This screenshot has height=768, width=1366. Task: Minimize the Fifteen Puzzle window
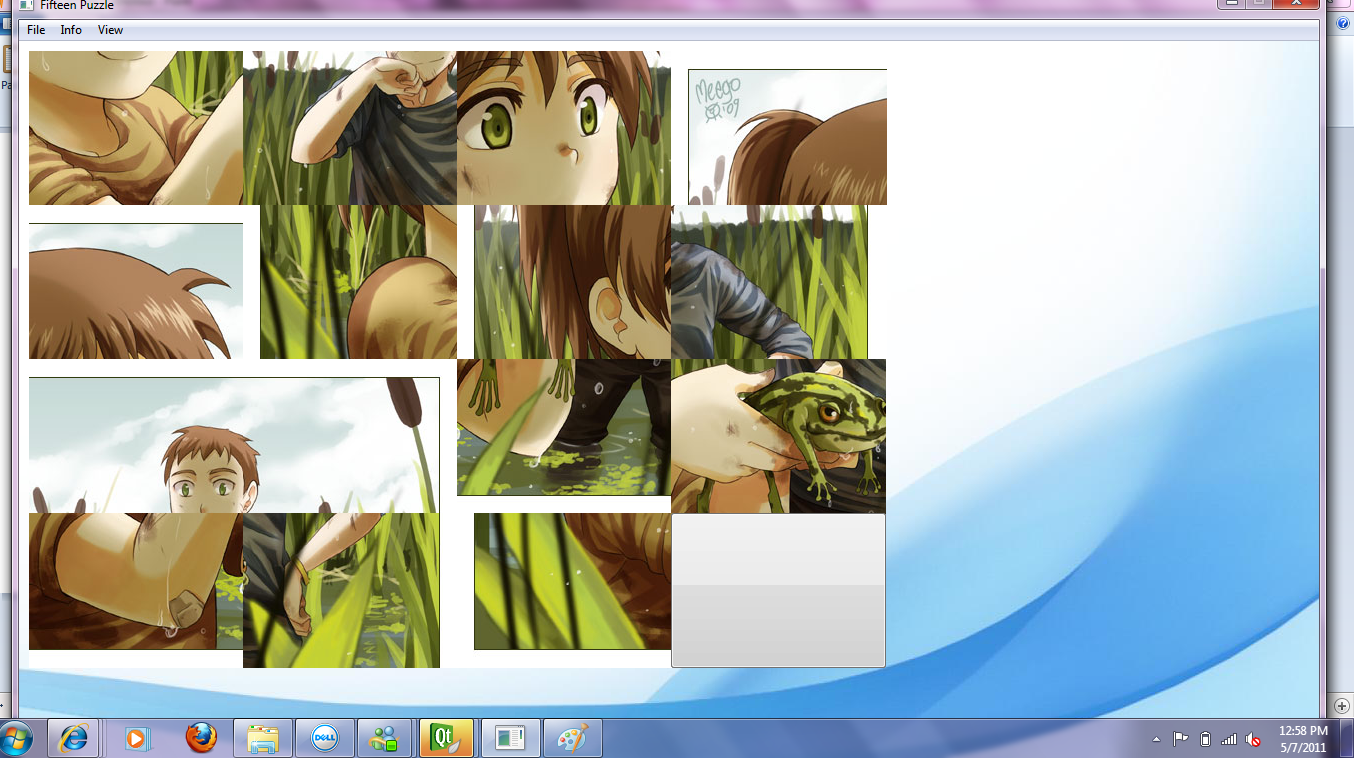1232,4
